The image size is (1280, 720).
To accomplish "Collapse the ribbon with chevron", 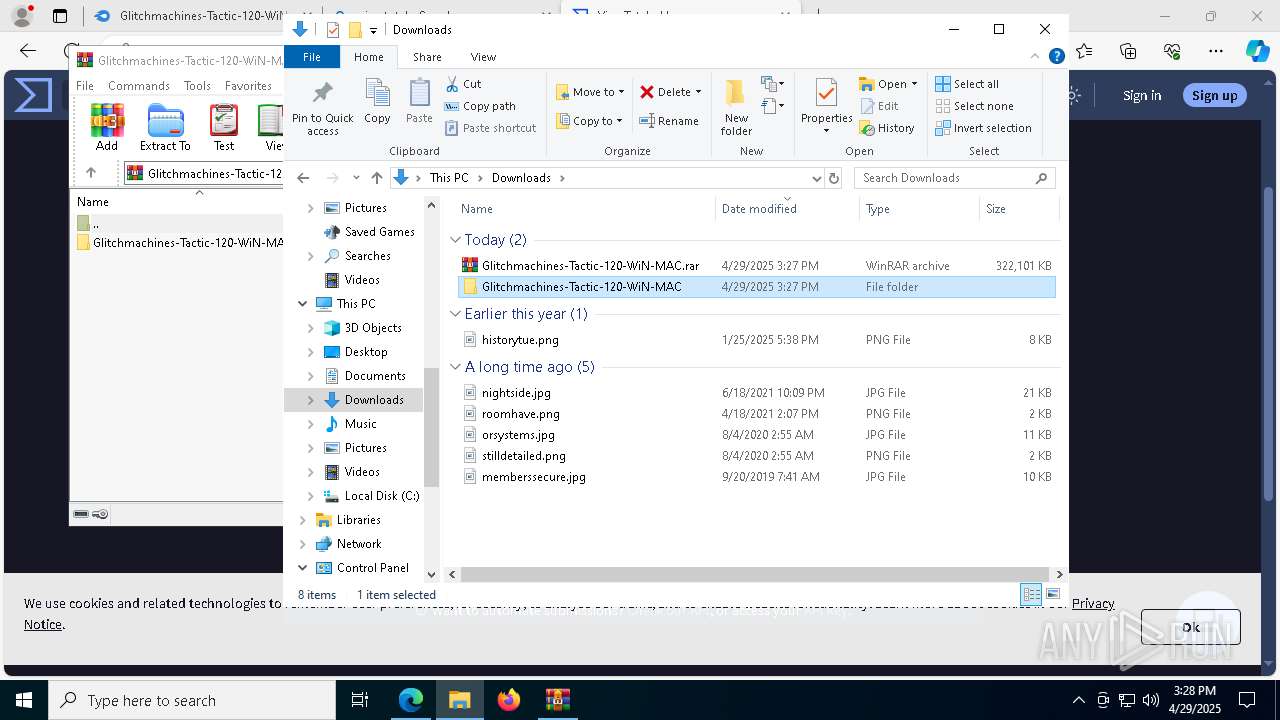I will (1035, 57).
